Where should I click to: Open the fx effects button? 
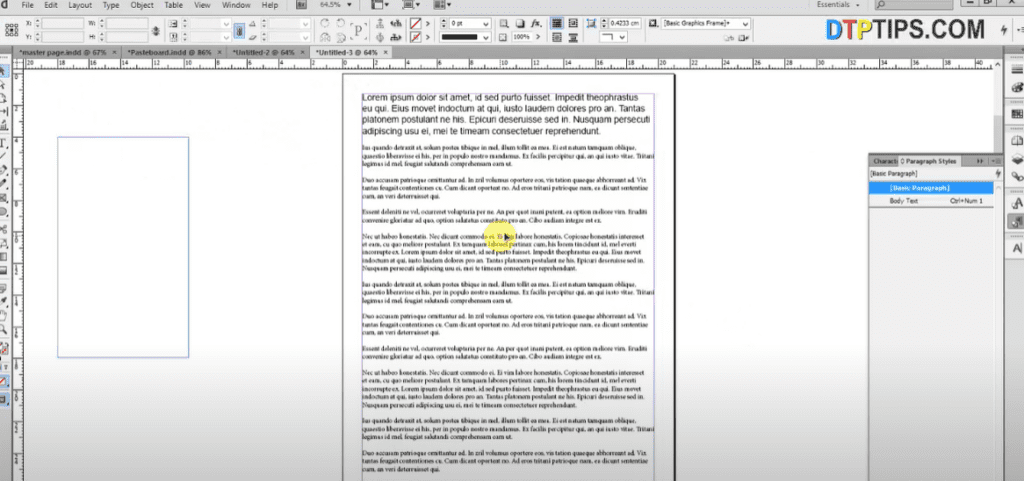tap(536, 23)
